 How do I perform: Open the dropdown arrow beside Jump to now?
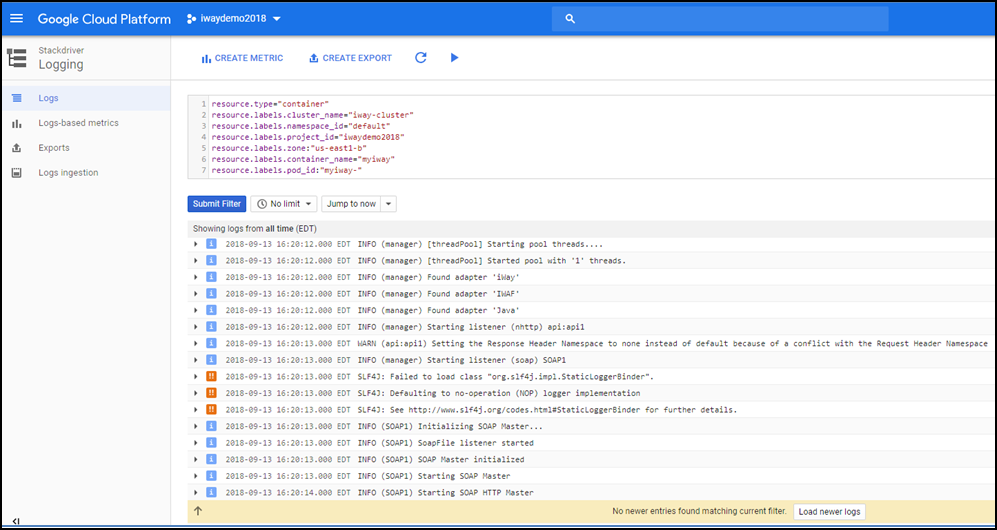pyautogui.click(x=389, y=204)
